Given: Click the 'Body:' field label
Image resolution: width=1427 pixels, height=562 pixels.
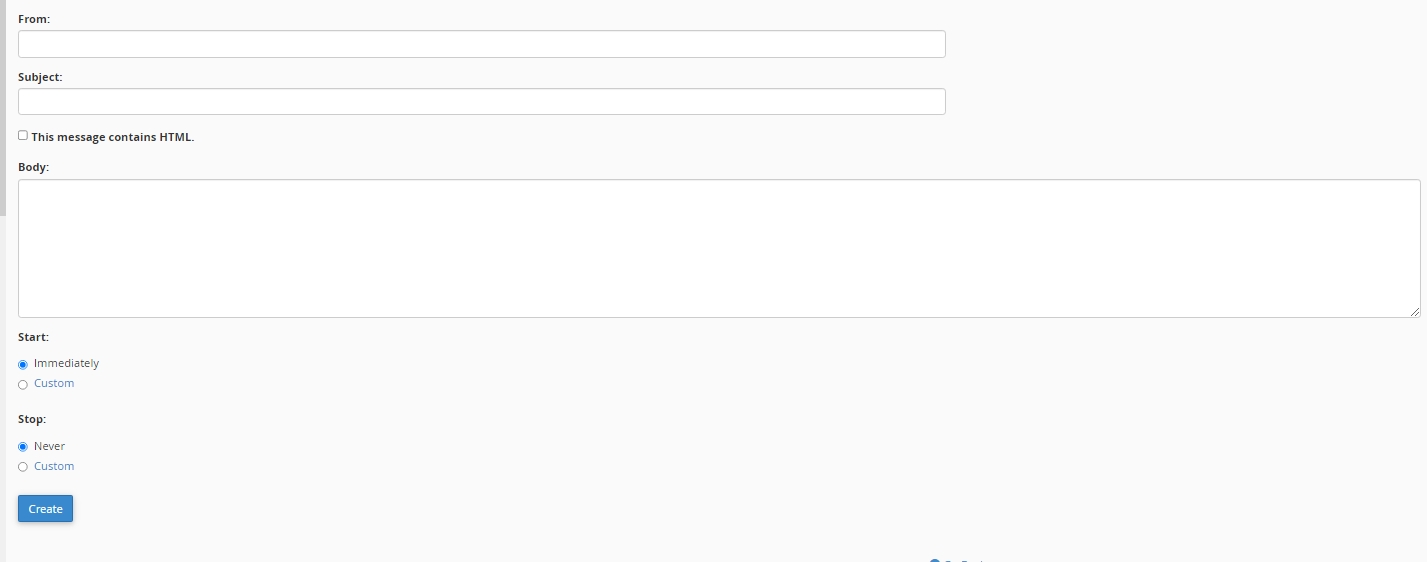Looking at the screenshot, I should coord(33,167).
